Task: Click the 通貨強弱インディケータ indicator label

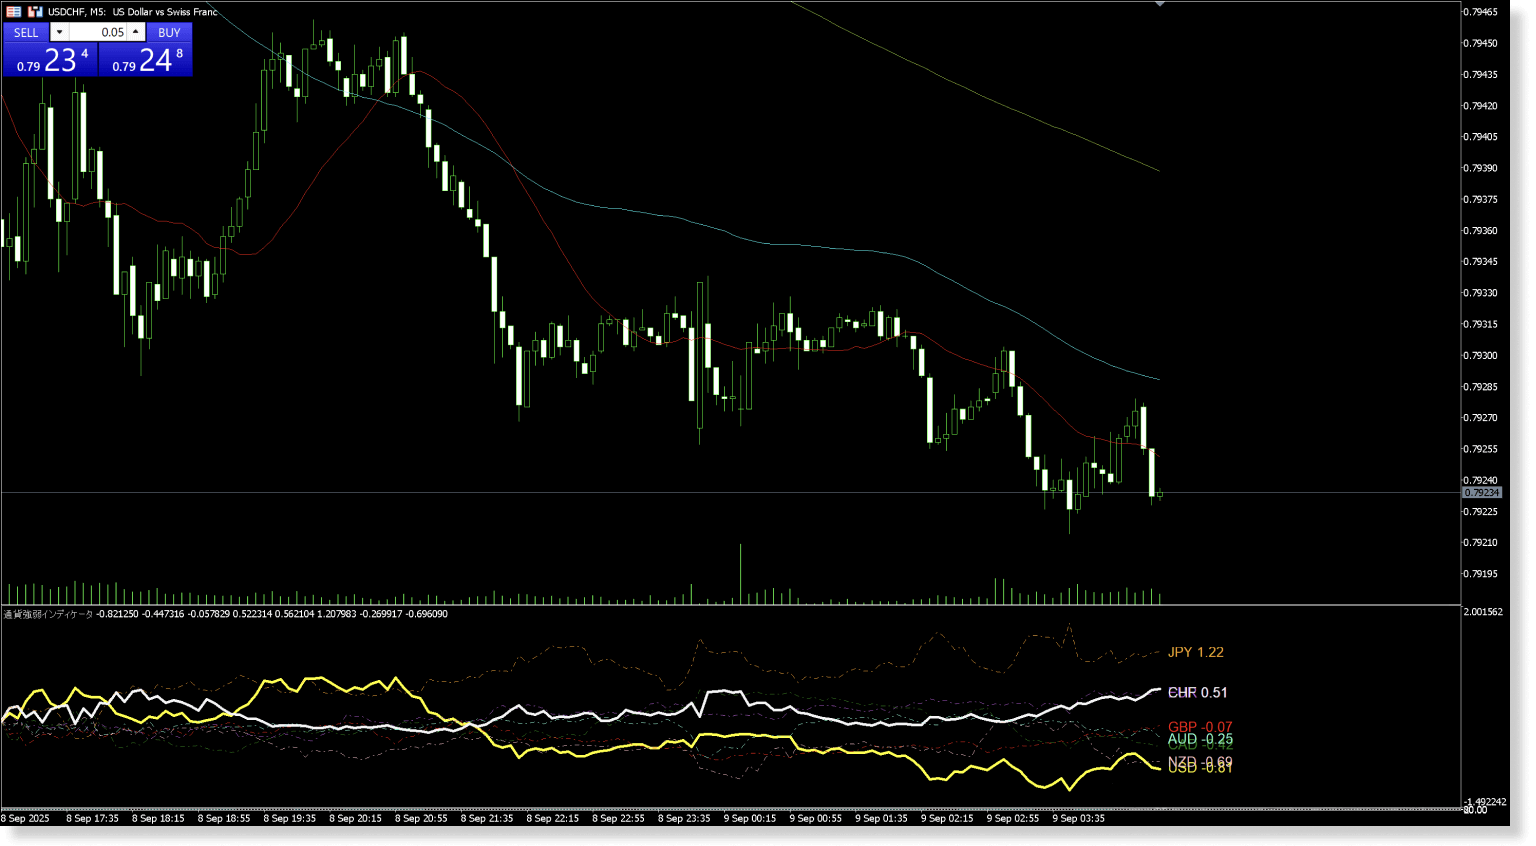Action: [x=48, y=613]
